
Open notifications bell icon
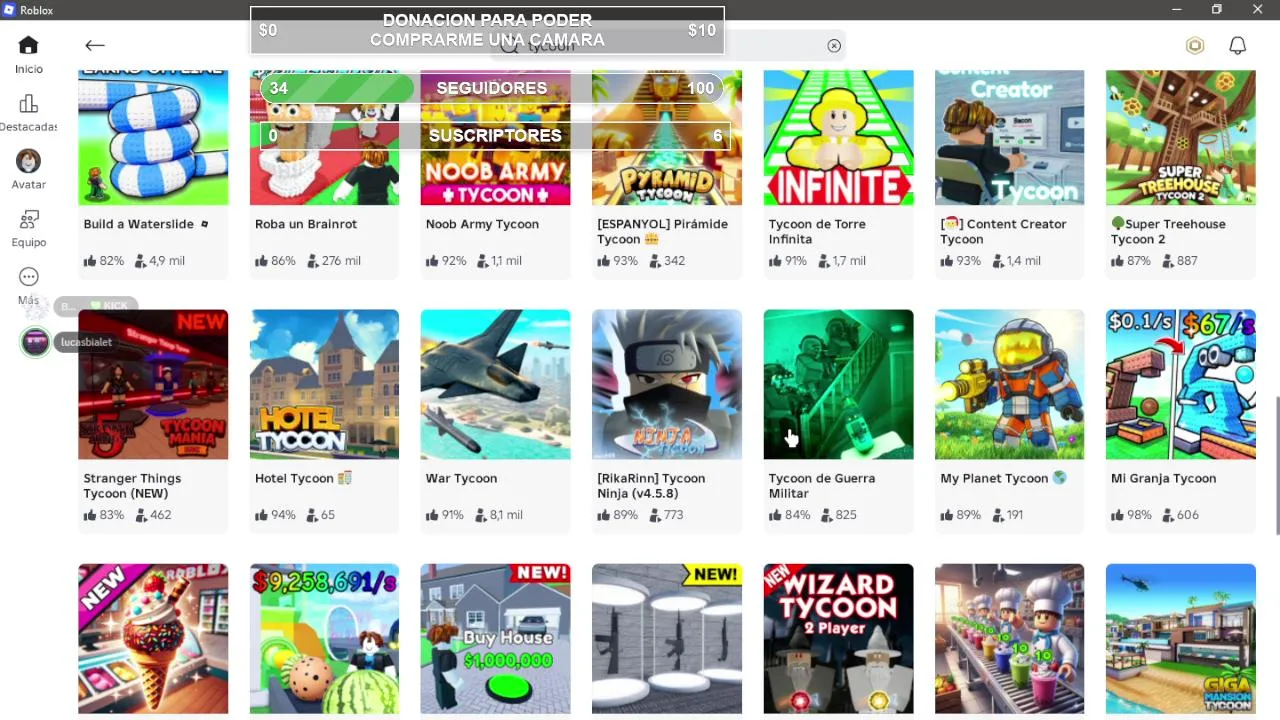(x=1238, y=45)
